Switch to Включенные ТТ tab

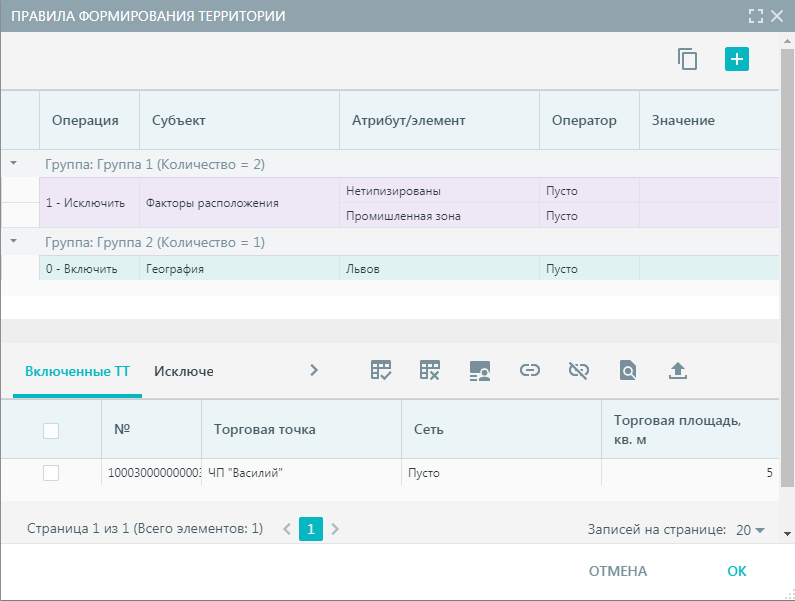pos(77,371)
